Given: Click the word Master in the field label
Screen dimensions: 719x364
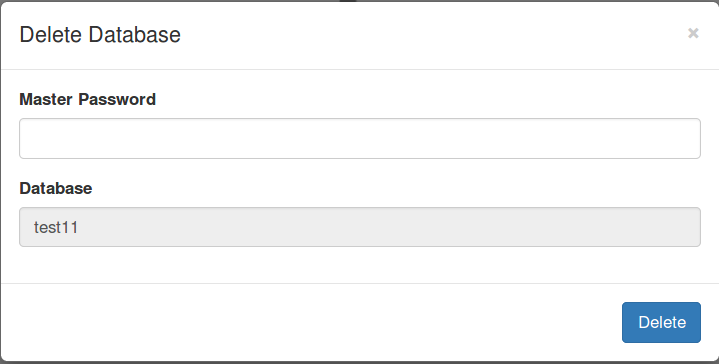Looking at the screenshot, I should click(x=46, y=99).
